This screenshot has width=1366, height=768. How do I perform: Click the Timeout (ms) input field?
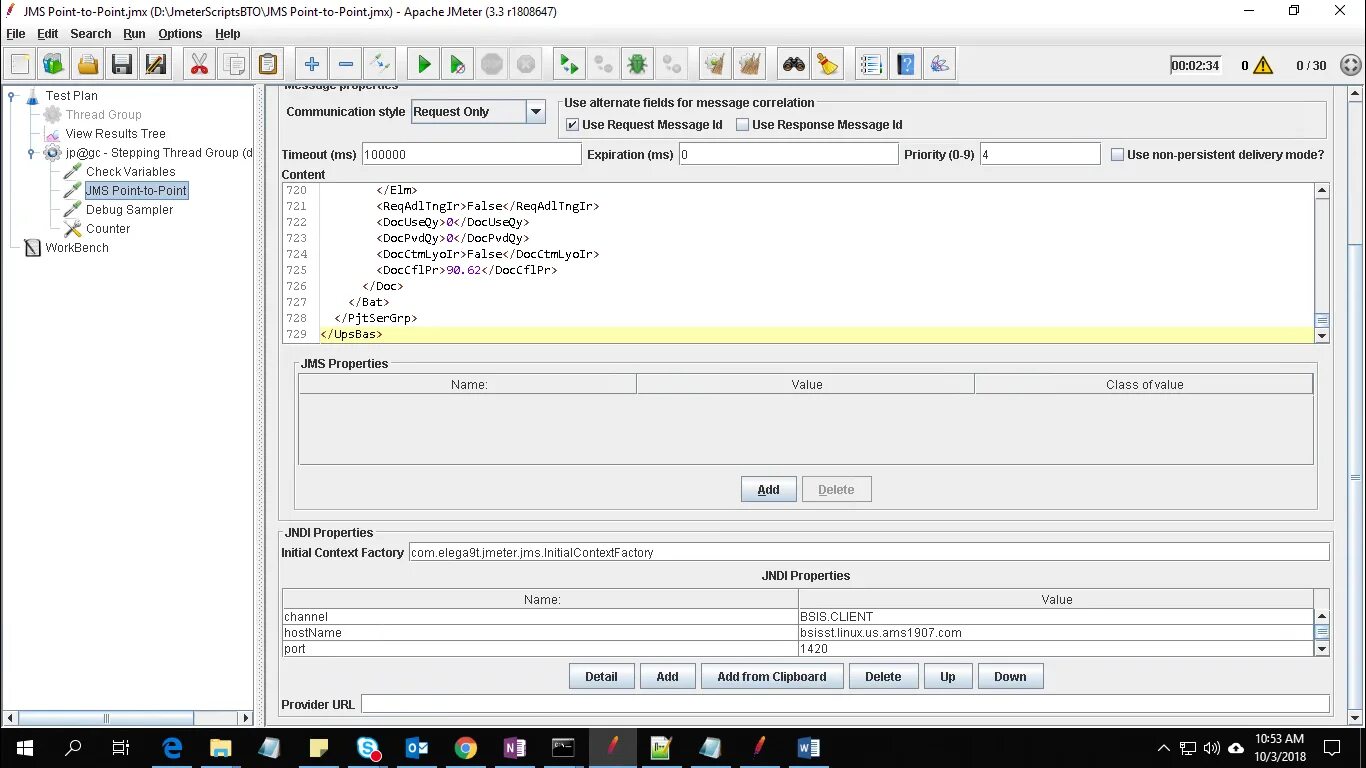point(471,155)
